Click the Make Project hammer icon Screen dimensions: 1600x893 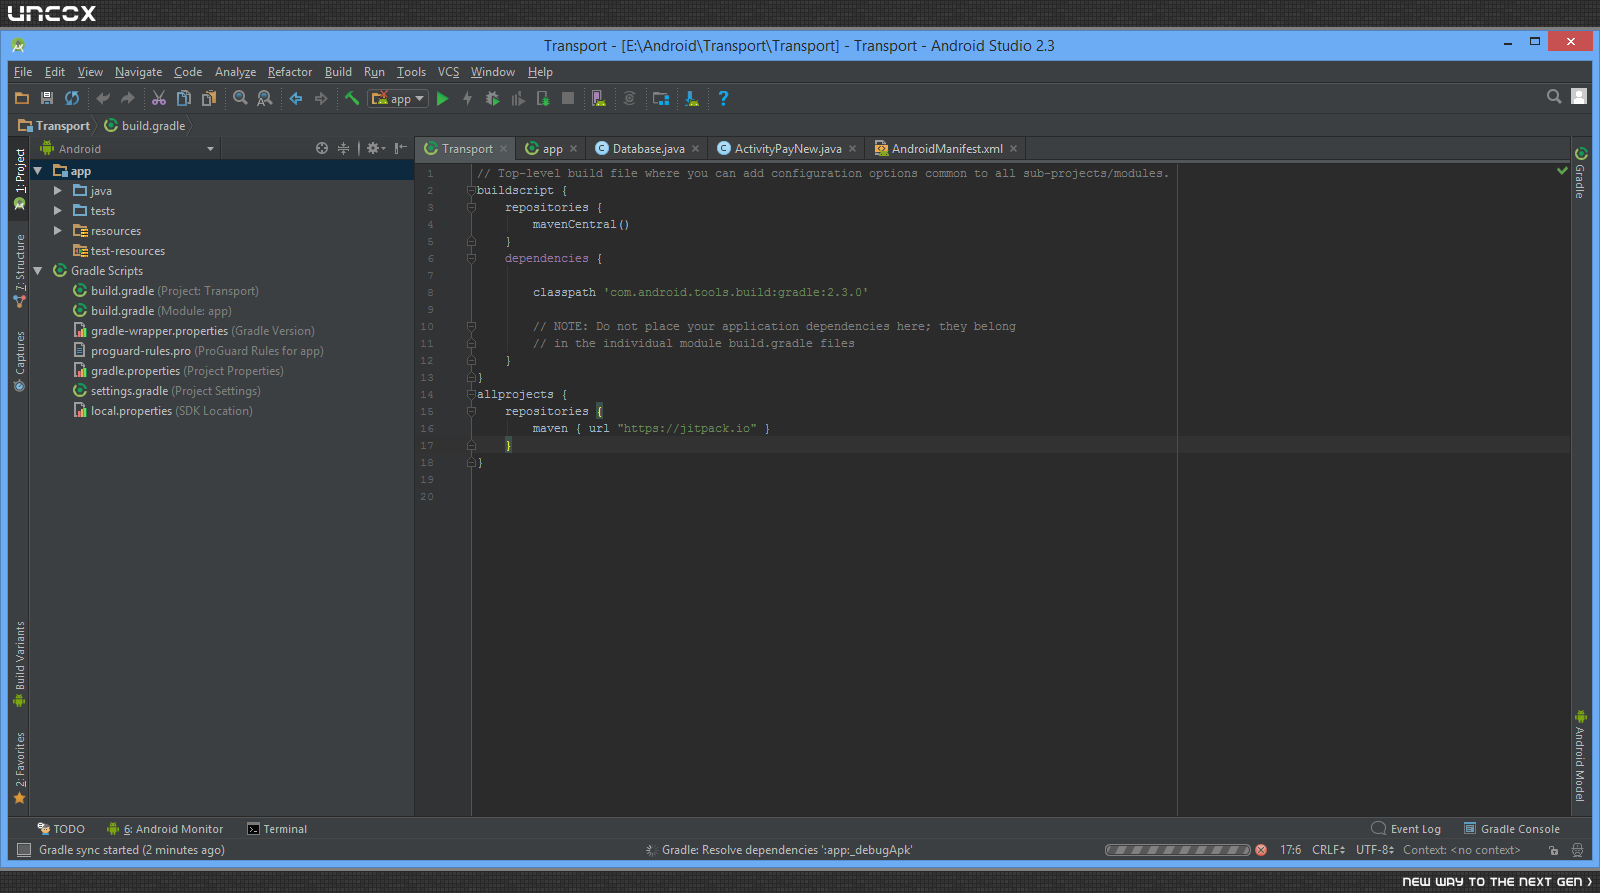(352, 98)
